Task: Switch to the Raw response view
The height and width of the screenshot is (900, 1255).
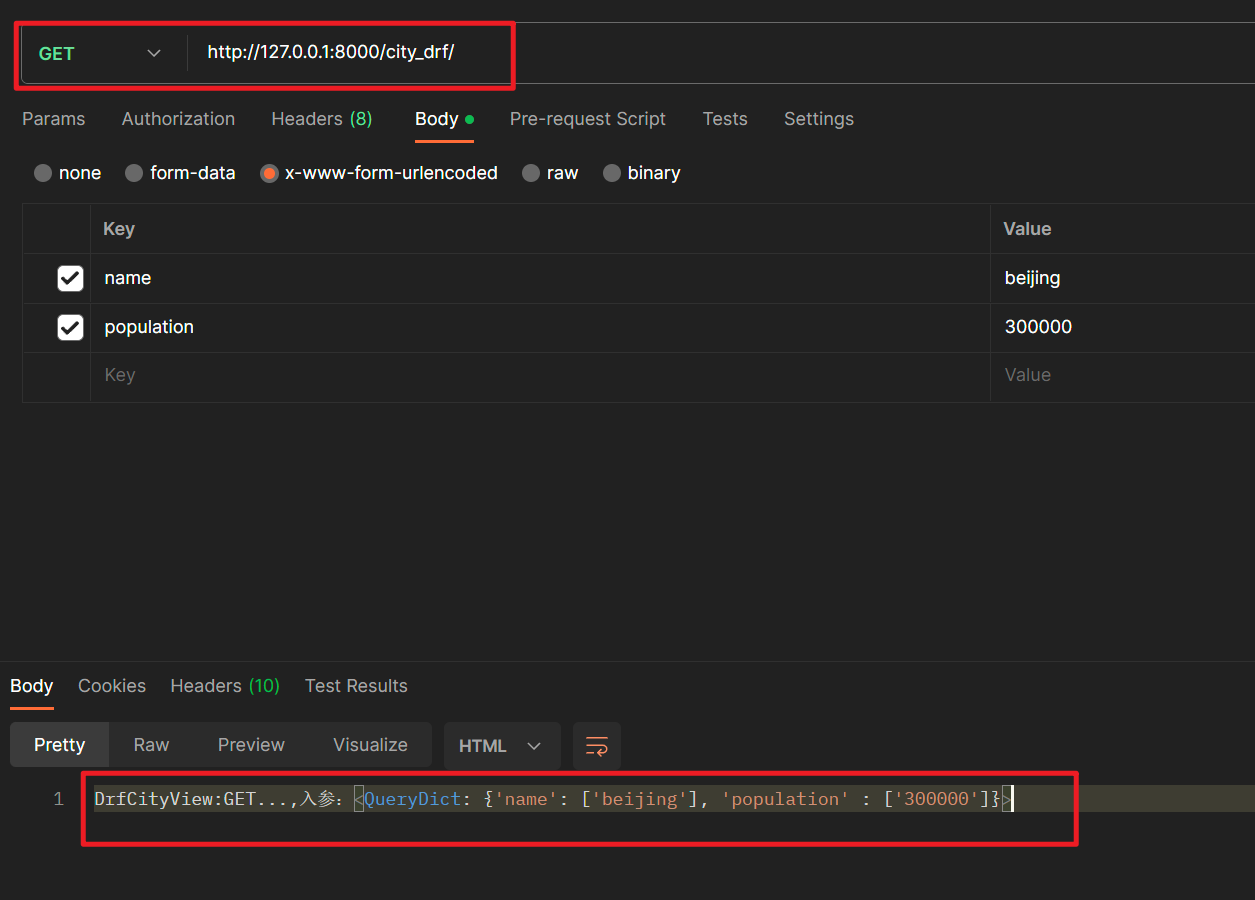Action: pos(151,744)
